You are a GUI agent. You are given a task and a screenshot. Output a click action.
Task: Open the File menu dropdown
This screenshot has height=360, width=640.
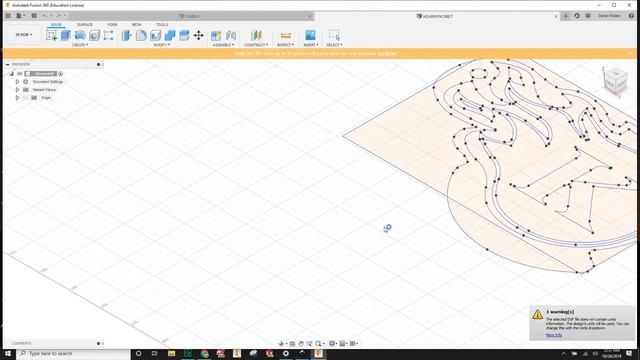click(20, 16)
